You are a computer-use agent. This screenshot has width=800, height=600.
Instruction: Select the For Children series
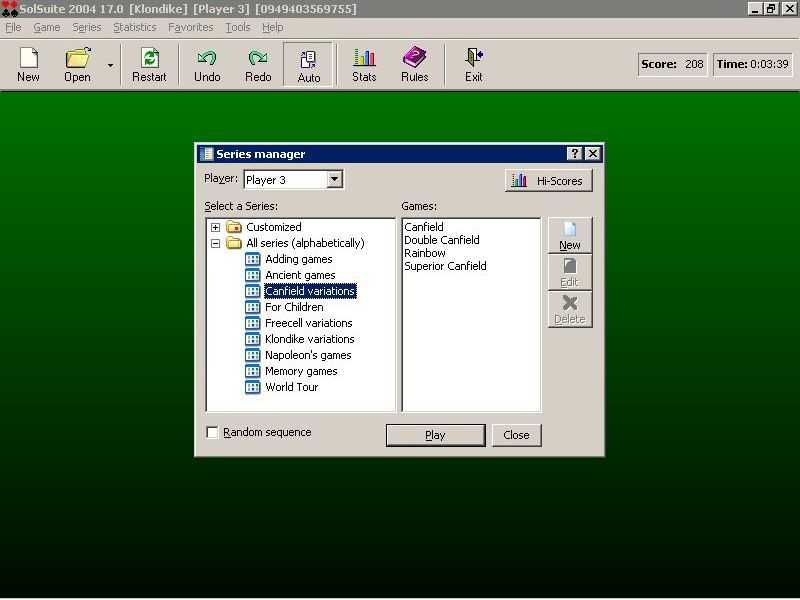point(294,307)
